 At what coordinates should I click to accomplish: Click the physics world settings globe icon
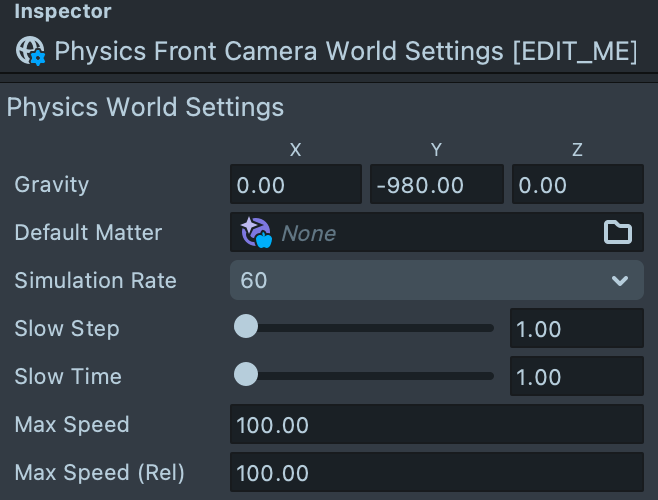(32, 51)
